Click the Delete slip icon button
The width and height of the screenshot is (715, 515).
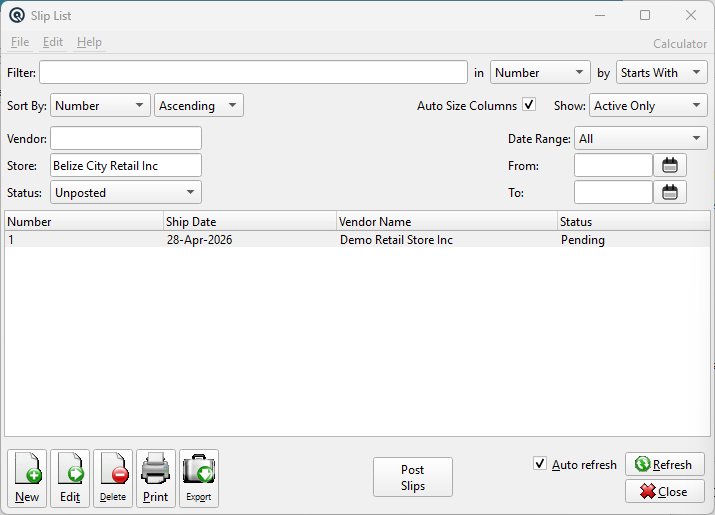(x=113, y=478)
